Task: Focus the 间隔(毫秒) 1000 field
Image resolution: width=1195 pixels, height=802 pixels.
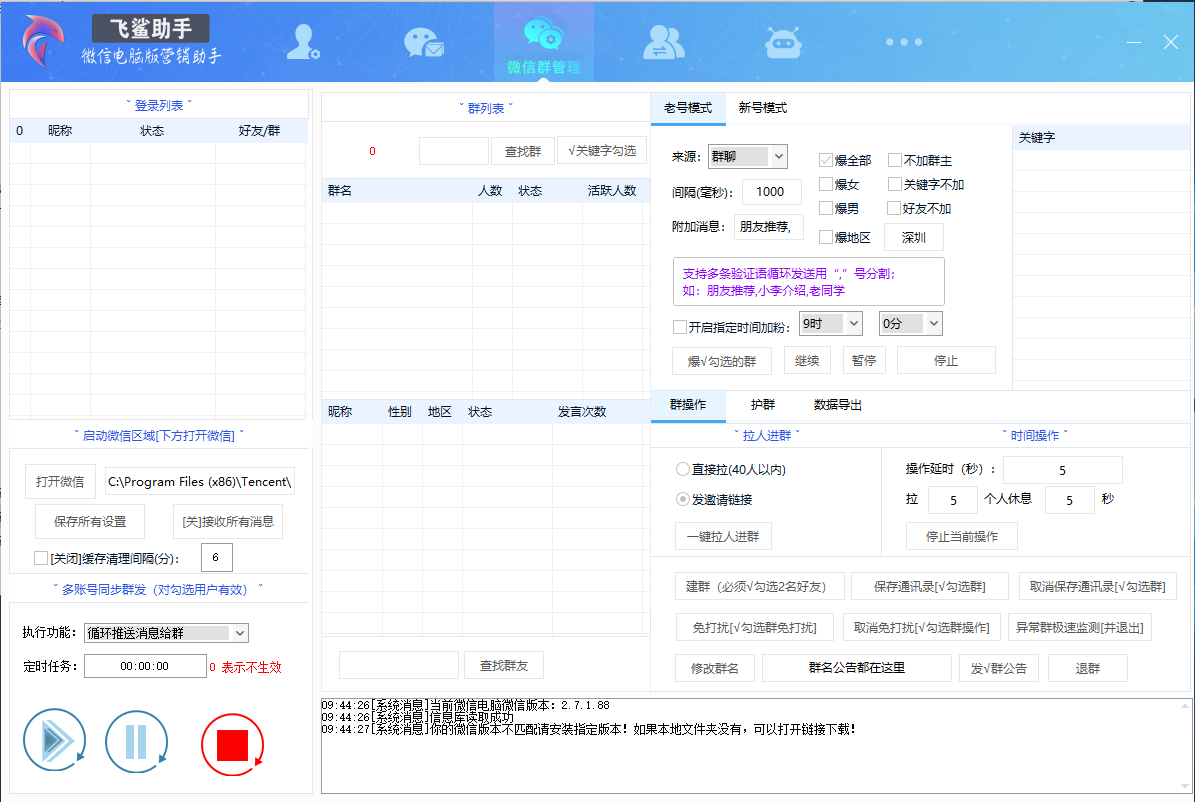Action: coord(771,191)
